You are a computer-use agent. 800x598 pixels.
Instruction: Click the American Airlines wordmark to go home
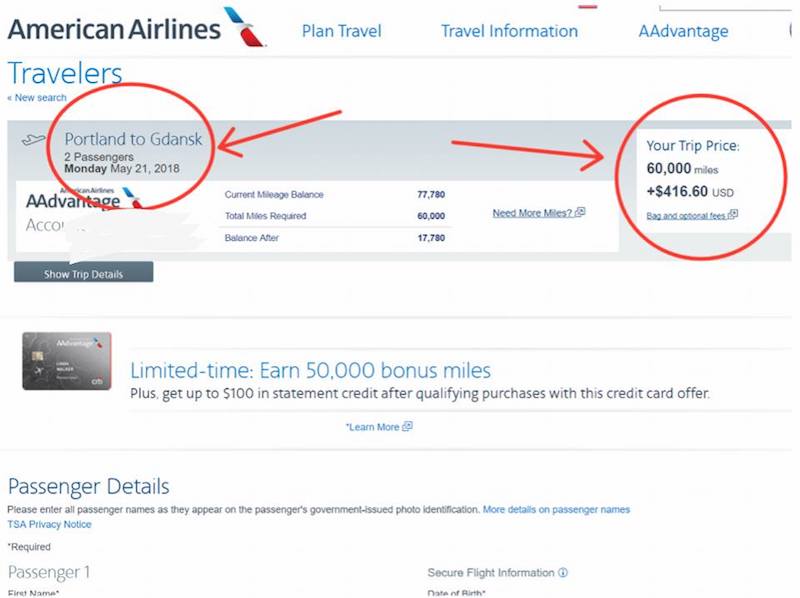(114, 29)
